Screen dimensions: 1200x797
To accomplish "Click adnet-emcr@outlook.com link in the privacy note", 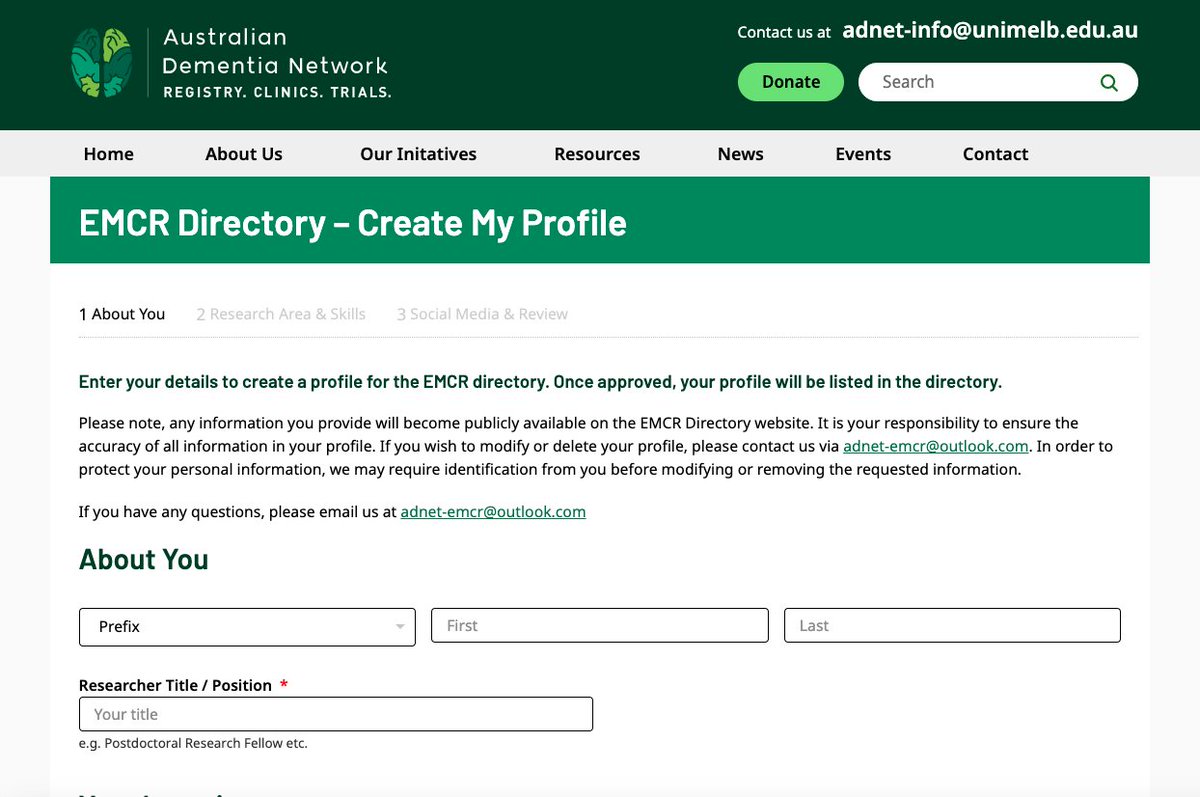I will pyautogui.click(x=936, y=446).
